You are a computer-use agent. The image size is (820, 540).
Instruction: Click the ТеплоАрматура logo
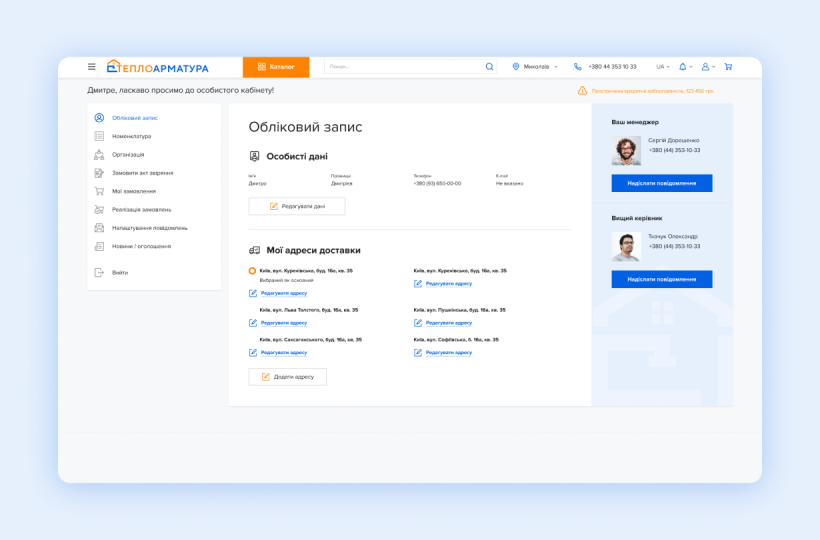[x=158, y=67]
